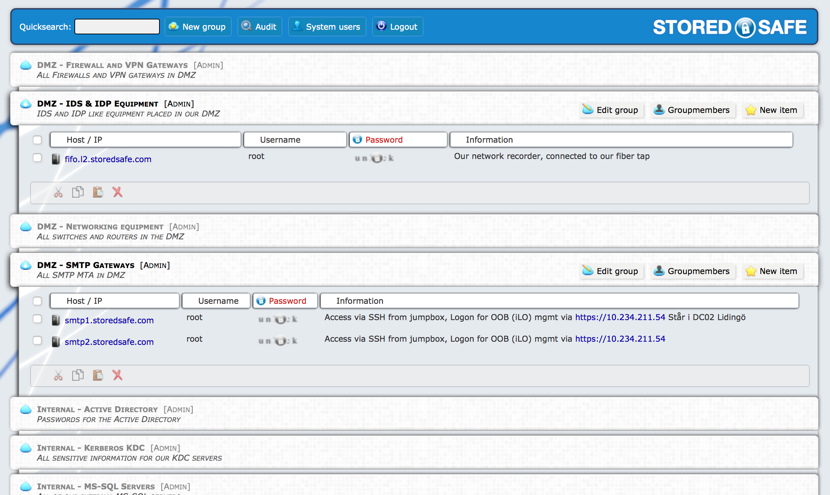Toggle select-all checkbox in SMTP Gateways table
This screenshot has width=830, height=495.
click(37, 301)
